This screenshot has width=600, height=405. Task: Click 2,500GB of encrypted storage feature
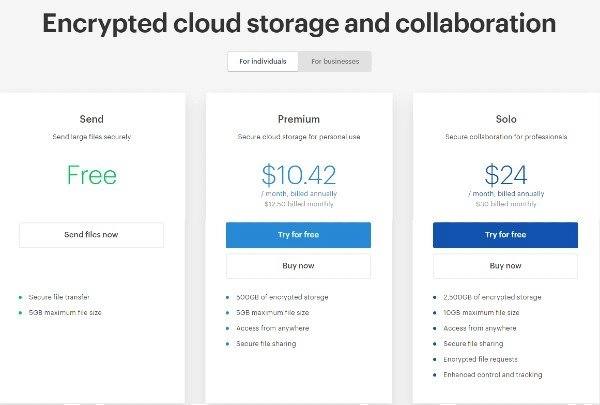point(492,297)
